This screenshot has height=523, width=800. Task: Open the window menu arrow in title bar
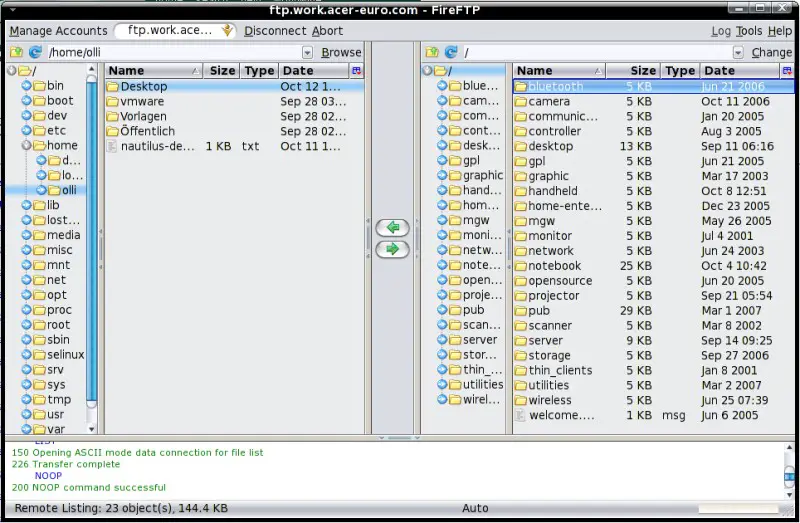[x=12, y=9]
